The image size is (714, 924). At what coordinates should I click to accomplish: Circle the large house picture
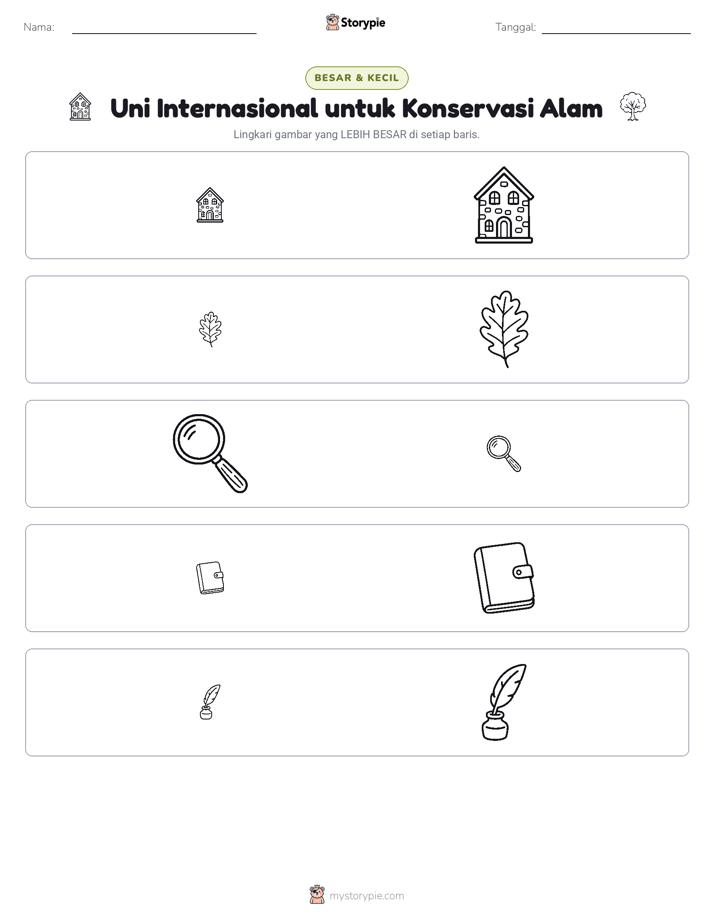[x=504, y=205]
